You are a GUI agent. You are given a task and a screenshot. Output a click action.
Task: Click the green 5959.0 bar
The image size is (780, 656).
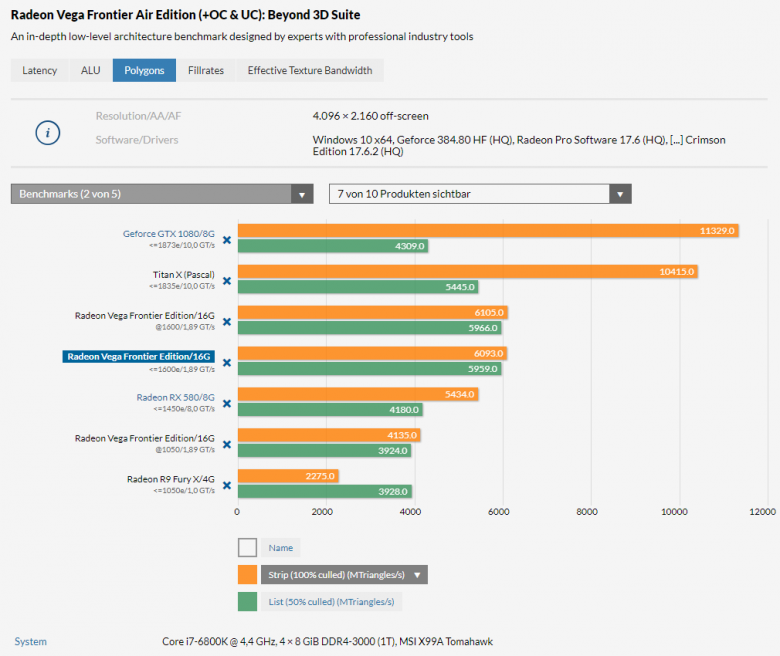coord(370,369)
